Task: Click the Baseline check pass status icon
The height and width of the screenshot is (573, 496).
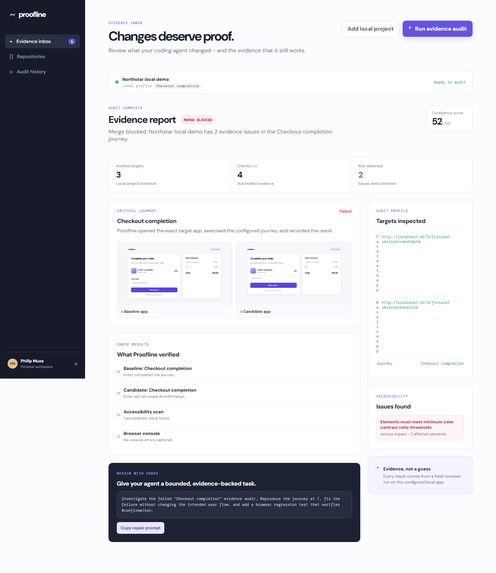Action: click(x=118, y=372)
